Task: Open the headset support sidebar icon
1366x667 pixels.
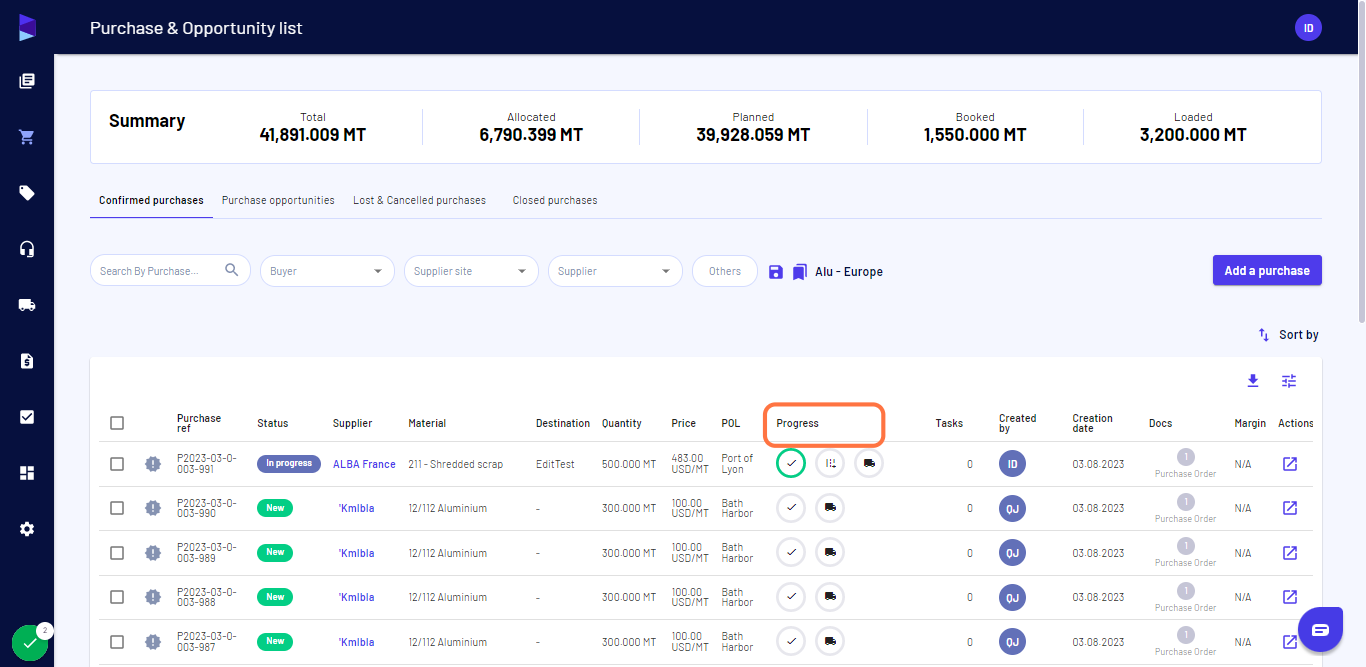Action: click(x=27, y=249)
